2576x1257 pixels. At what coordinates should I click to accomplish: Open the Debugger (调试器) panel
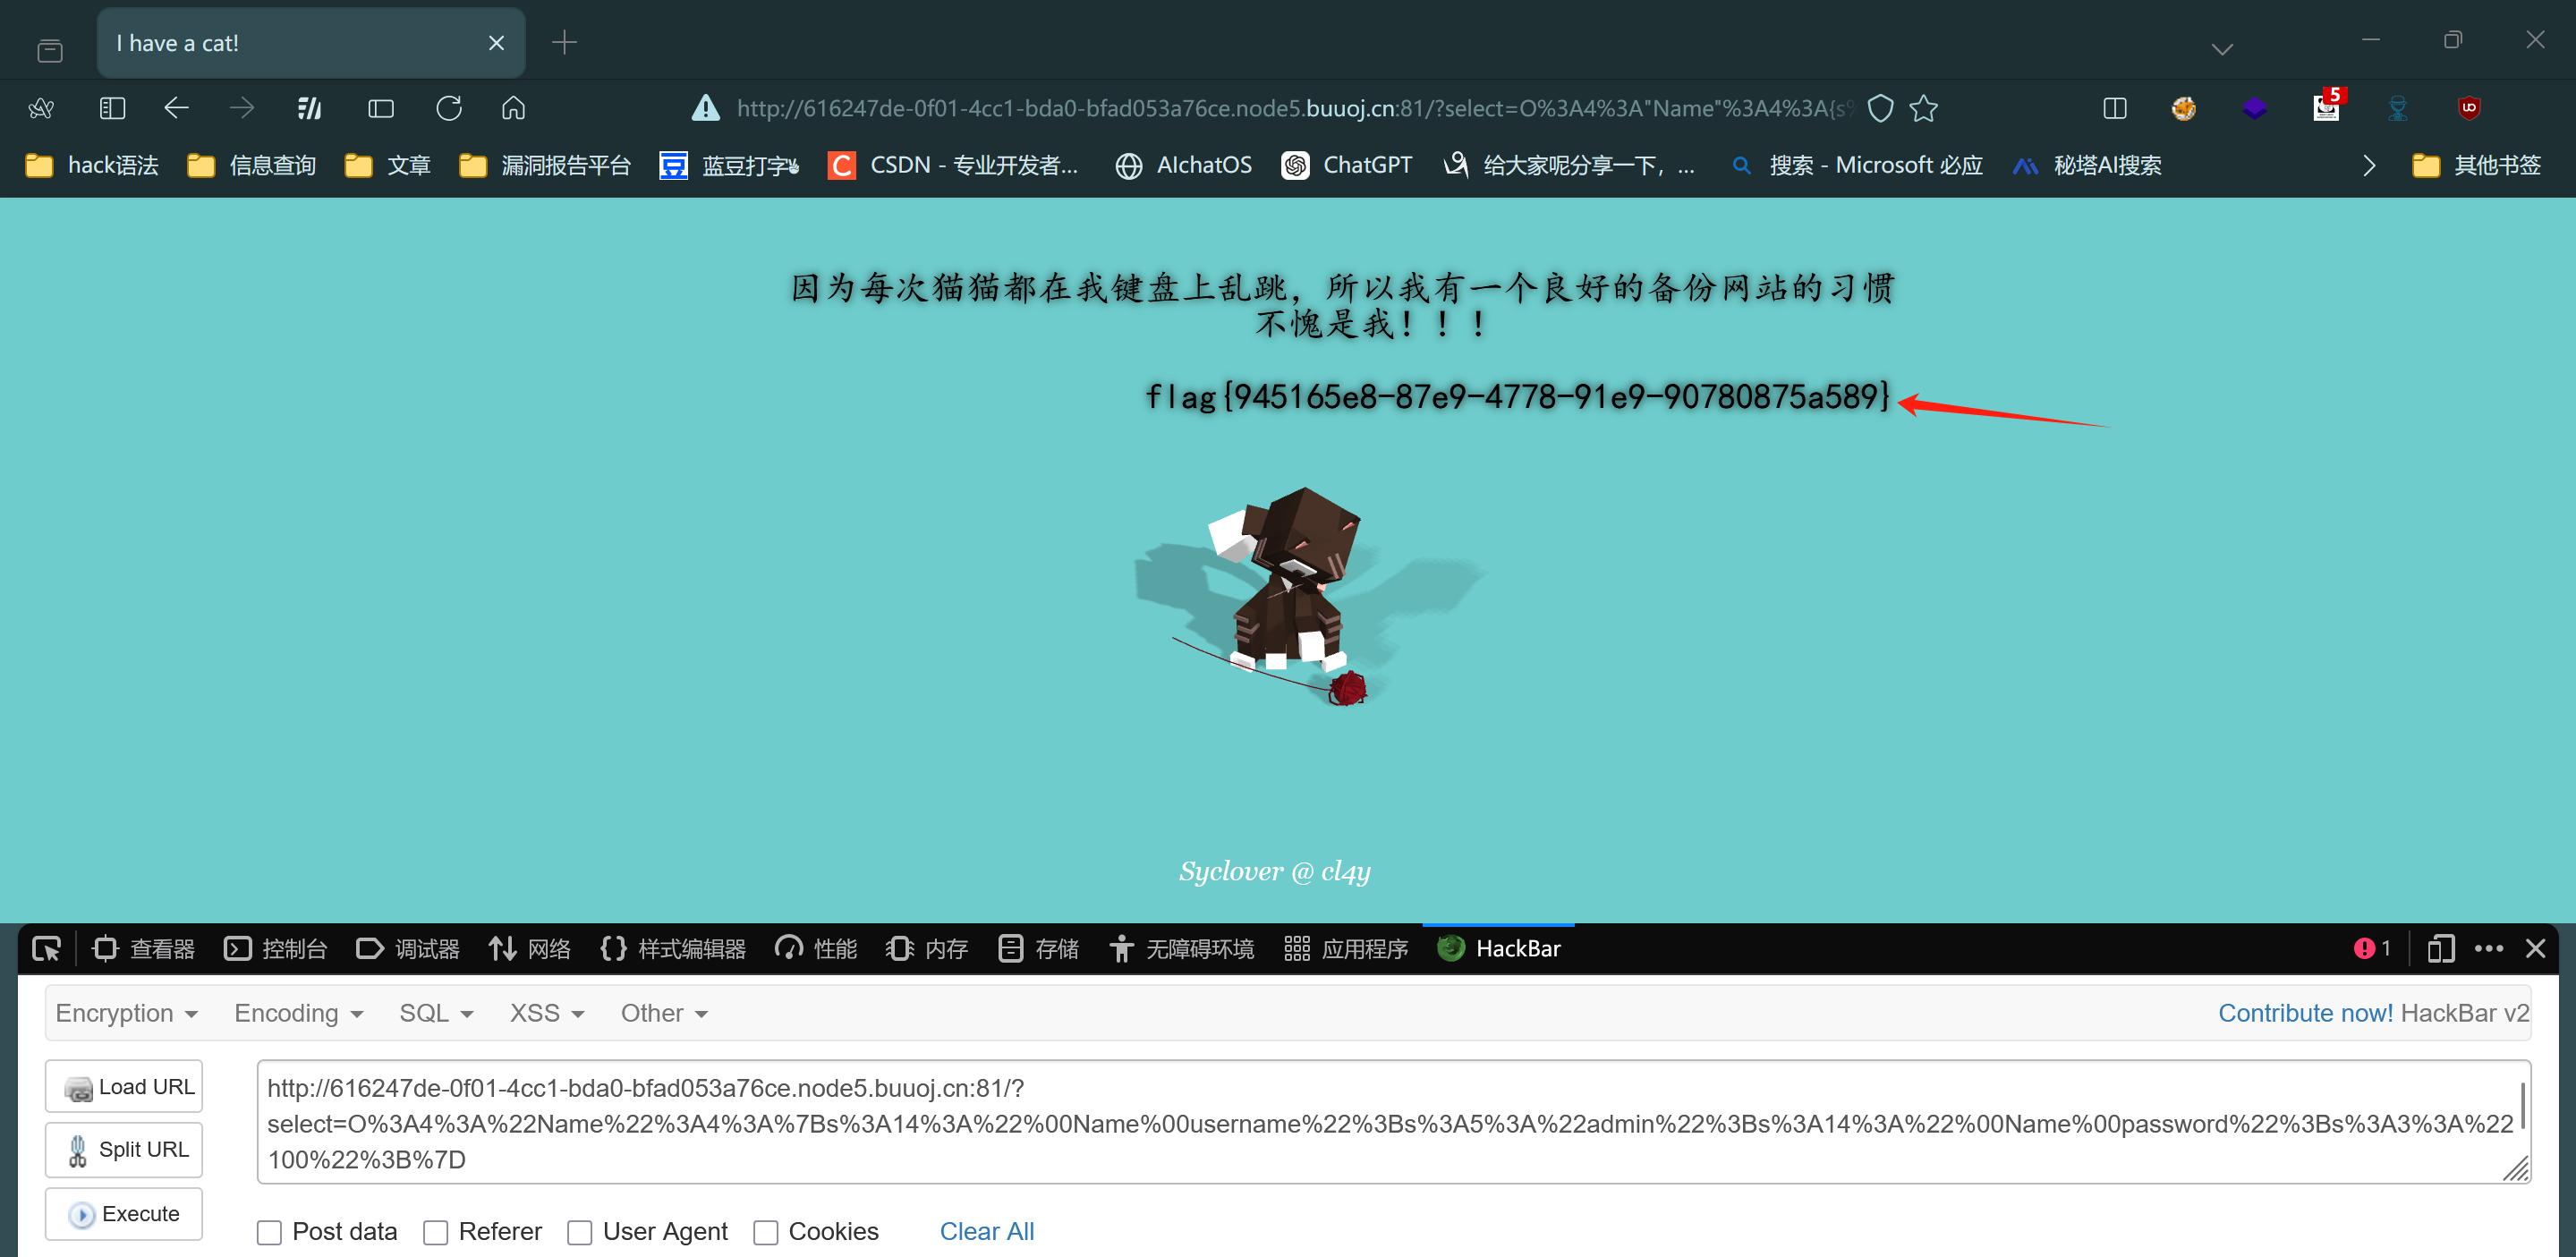click(407, 948)
